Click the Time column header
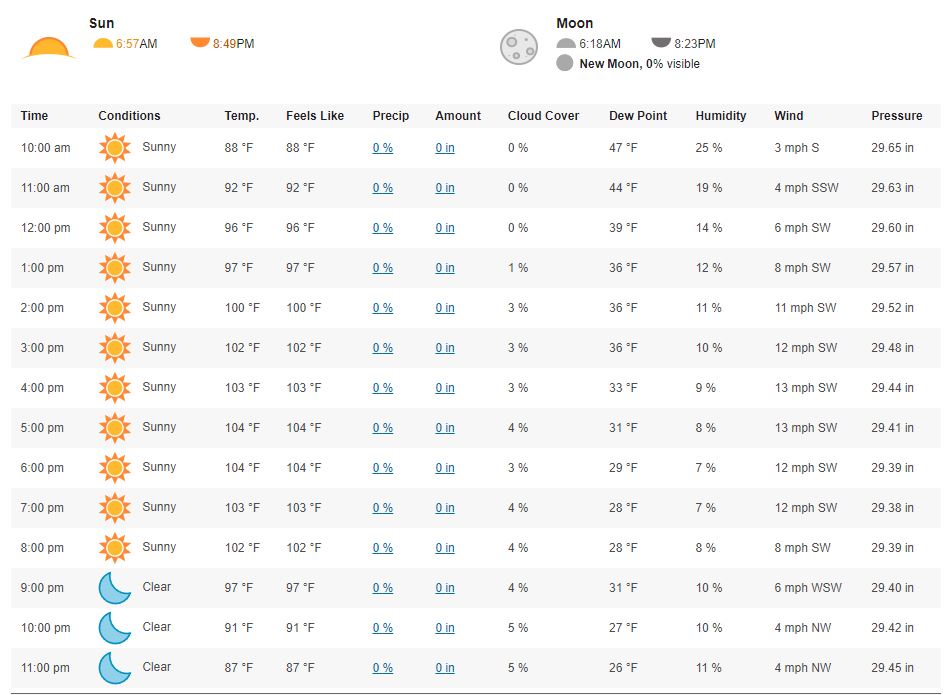The image size is (948, 695). 34,115
